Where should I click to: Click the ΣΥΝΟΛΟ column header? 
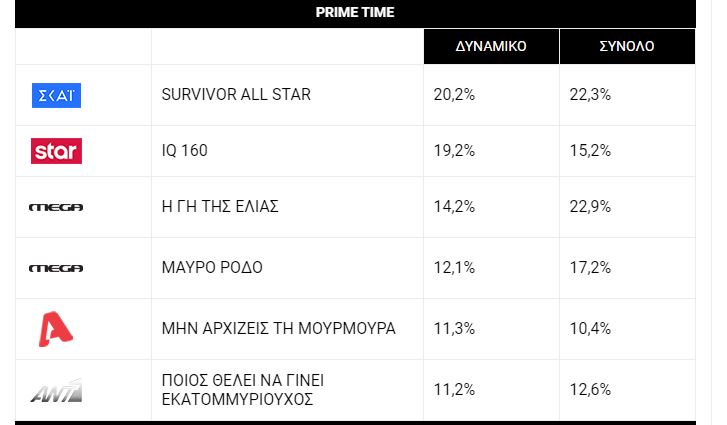click(627, 46)
